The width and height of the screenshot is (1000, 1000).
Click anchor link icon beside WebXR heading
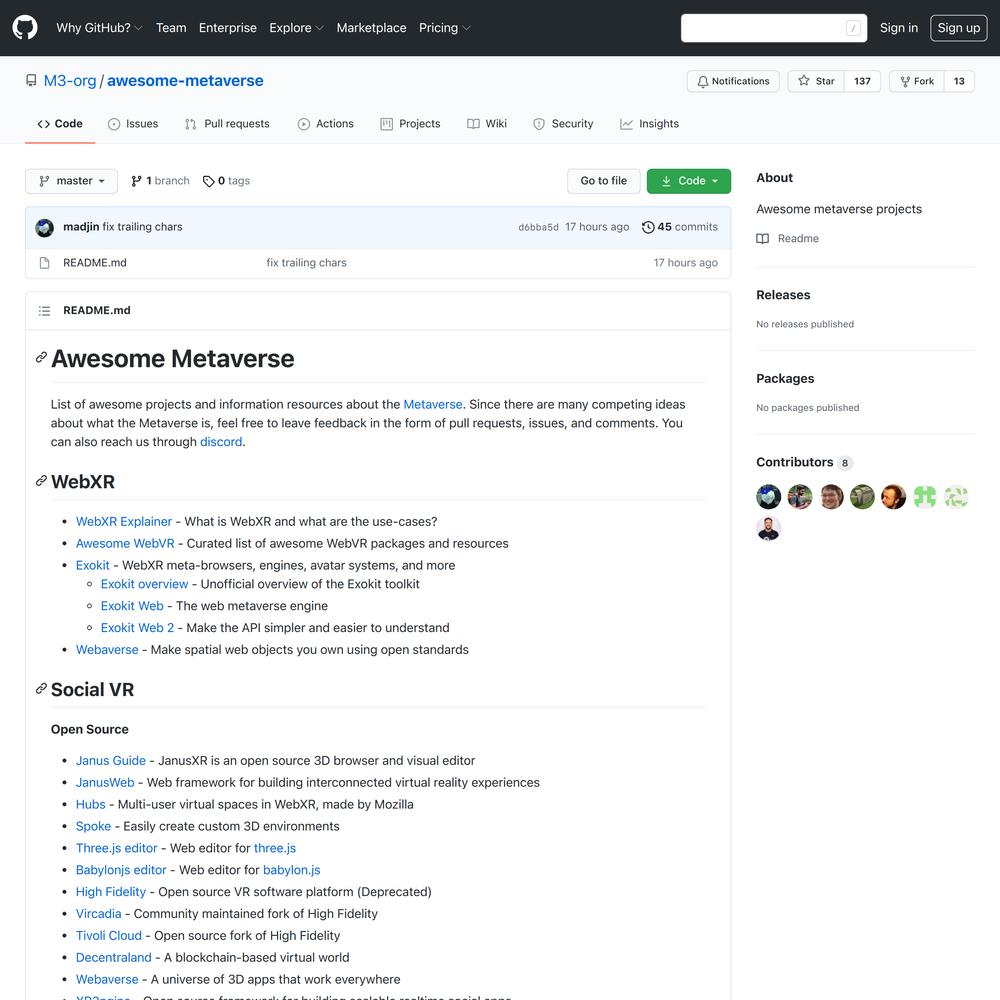[41, 481]
